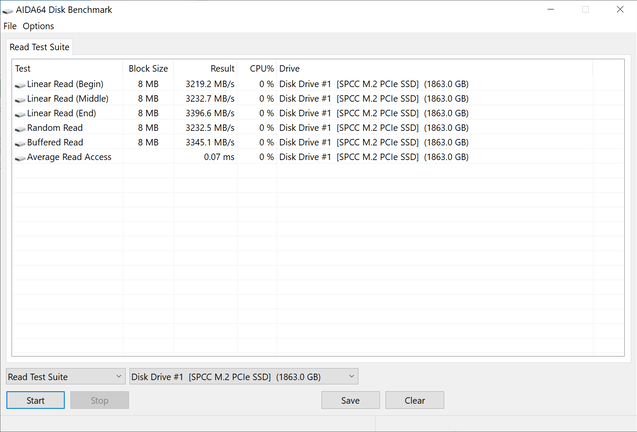Minimize the AIDA64 Disk Benchmark window
Screen dimensions: 637x432
[551, 9]
